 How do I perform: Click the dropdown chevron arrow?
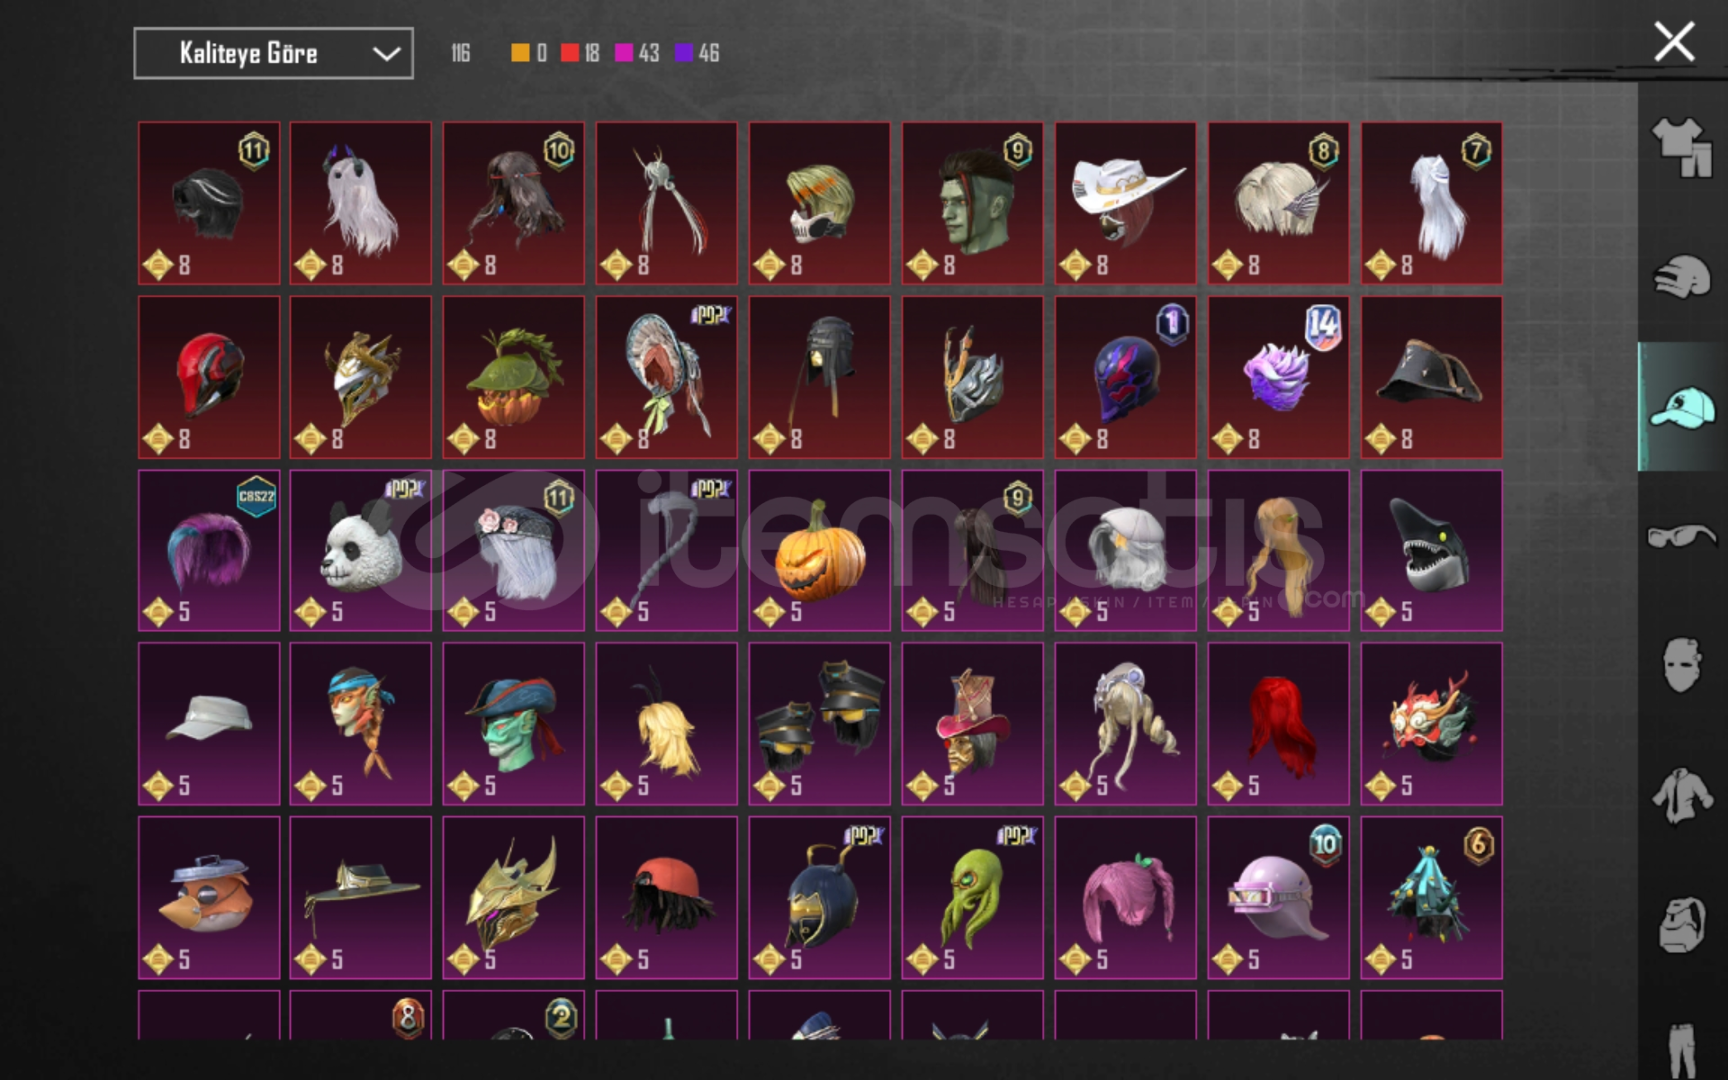point(386,54)
